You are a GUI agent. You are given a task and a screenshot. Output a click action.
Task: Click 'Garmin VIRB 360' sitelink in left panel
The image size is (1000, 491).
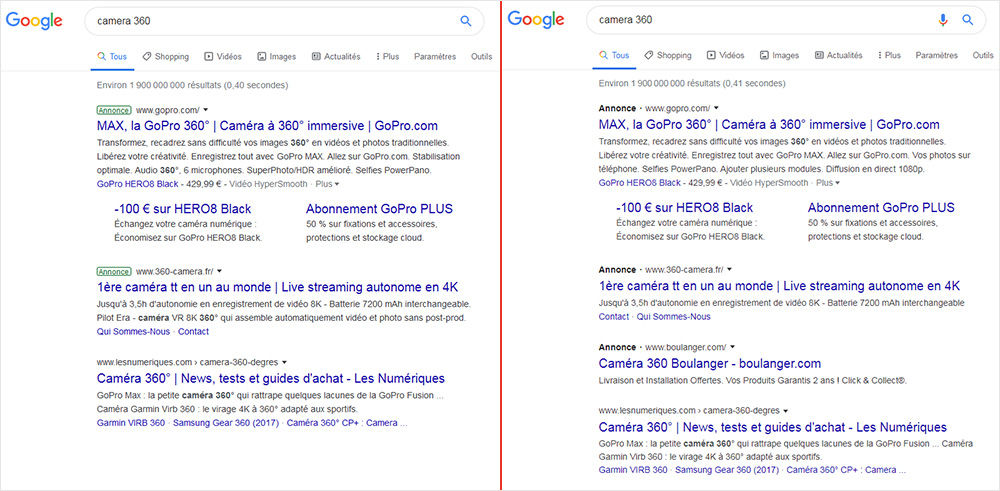pos(131,423)
